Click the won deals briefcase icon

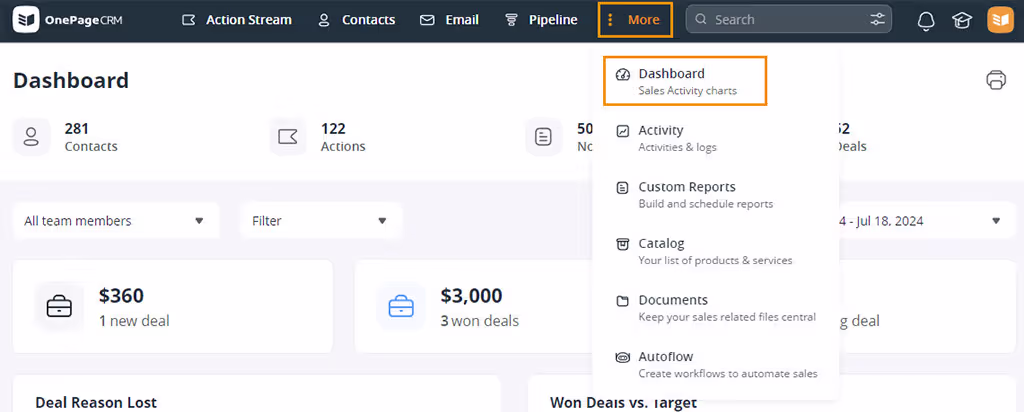401,305
